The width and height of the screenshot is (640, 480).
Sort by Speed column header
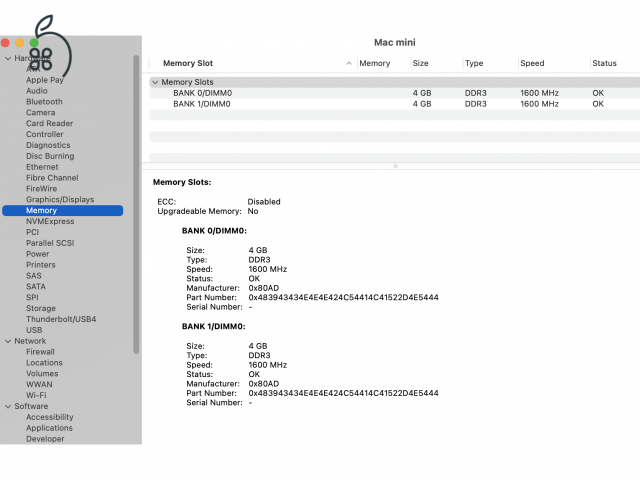click(532, 63)
